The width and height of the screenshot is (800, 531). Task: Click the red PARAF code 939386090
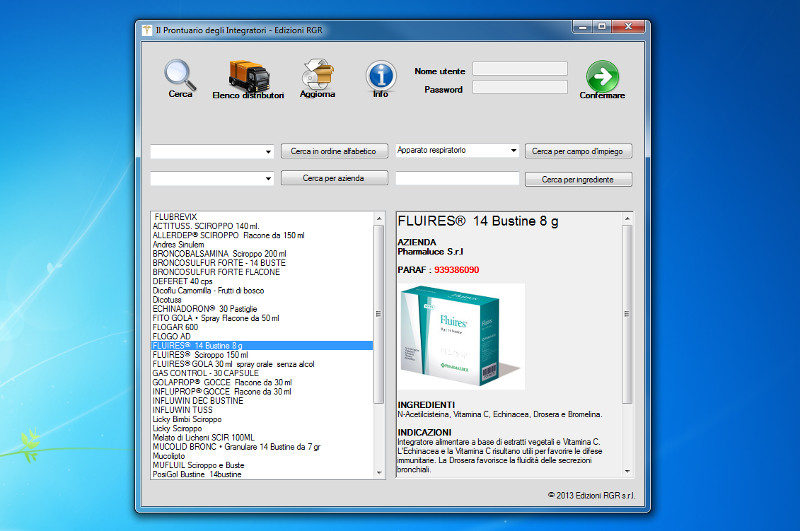point(457,270)
